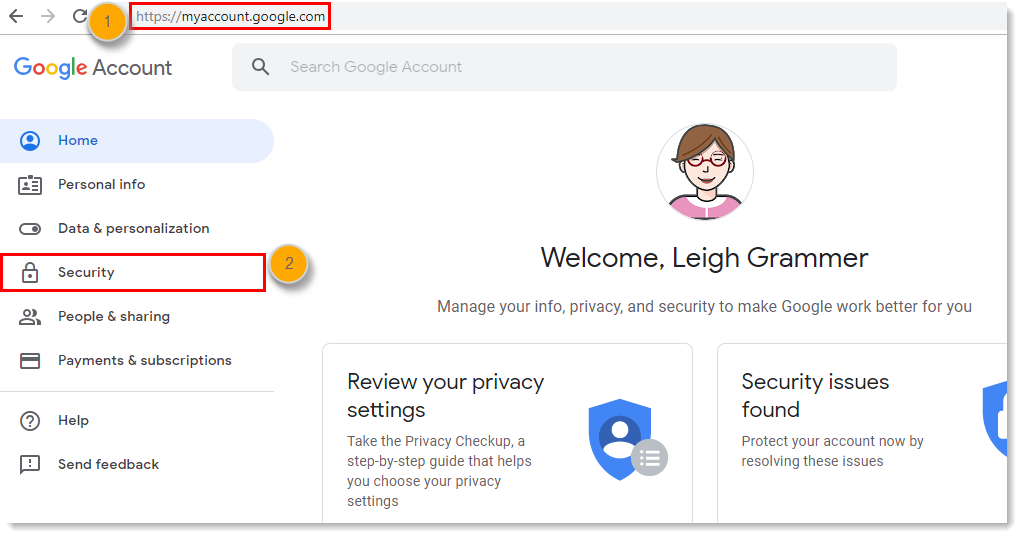Reload the page with the refresh icon
The width and height of the screenshot is (1022, 538).
[x=80, y=16]
